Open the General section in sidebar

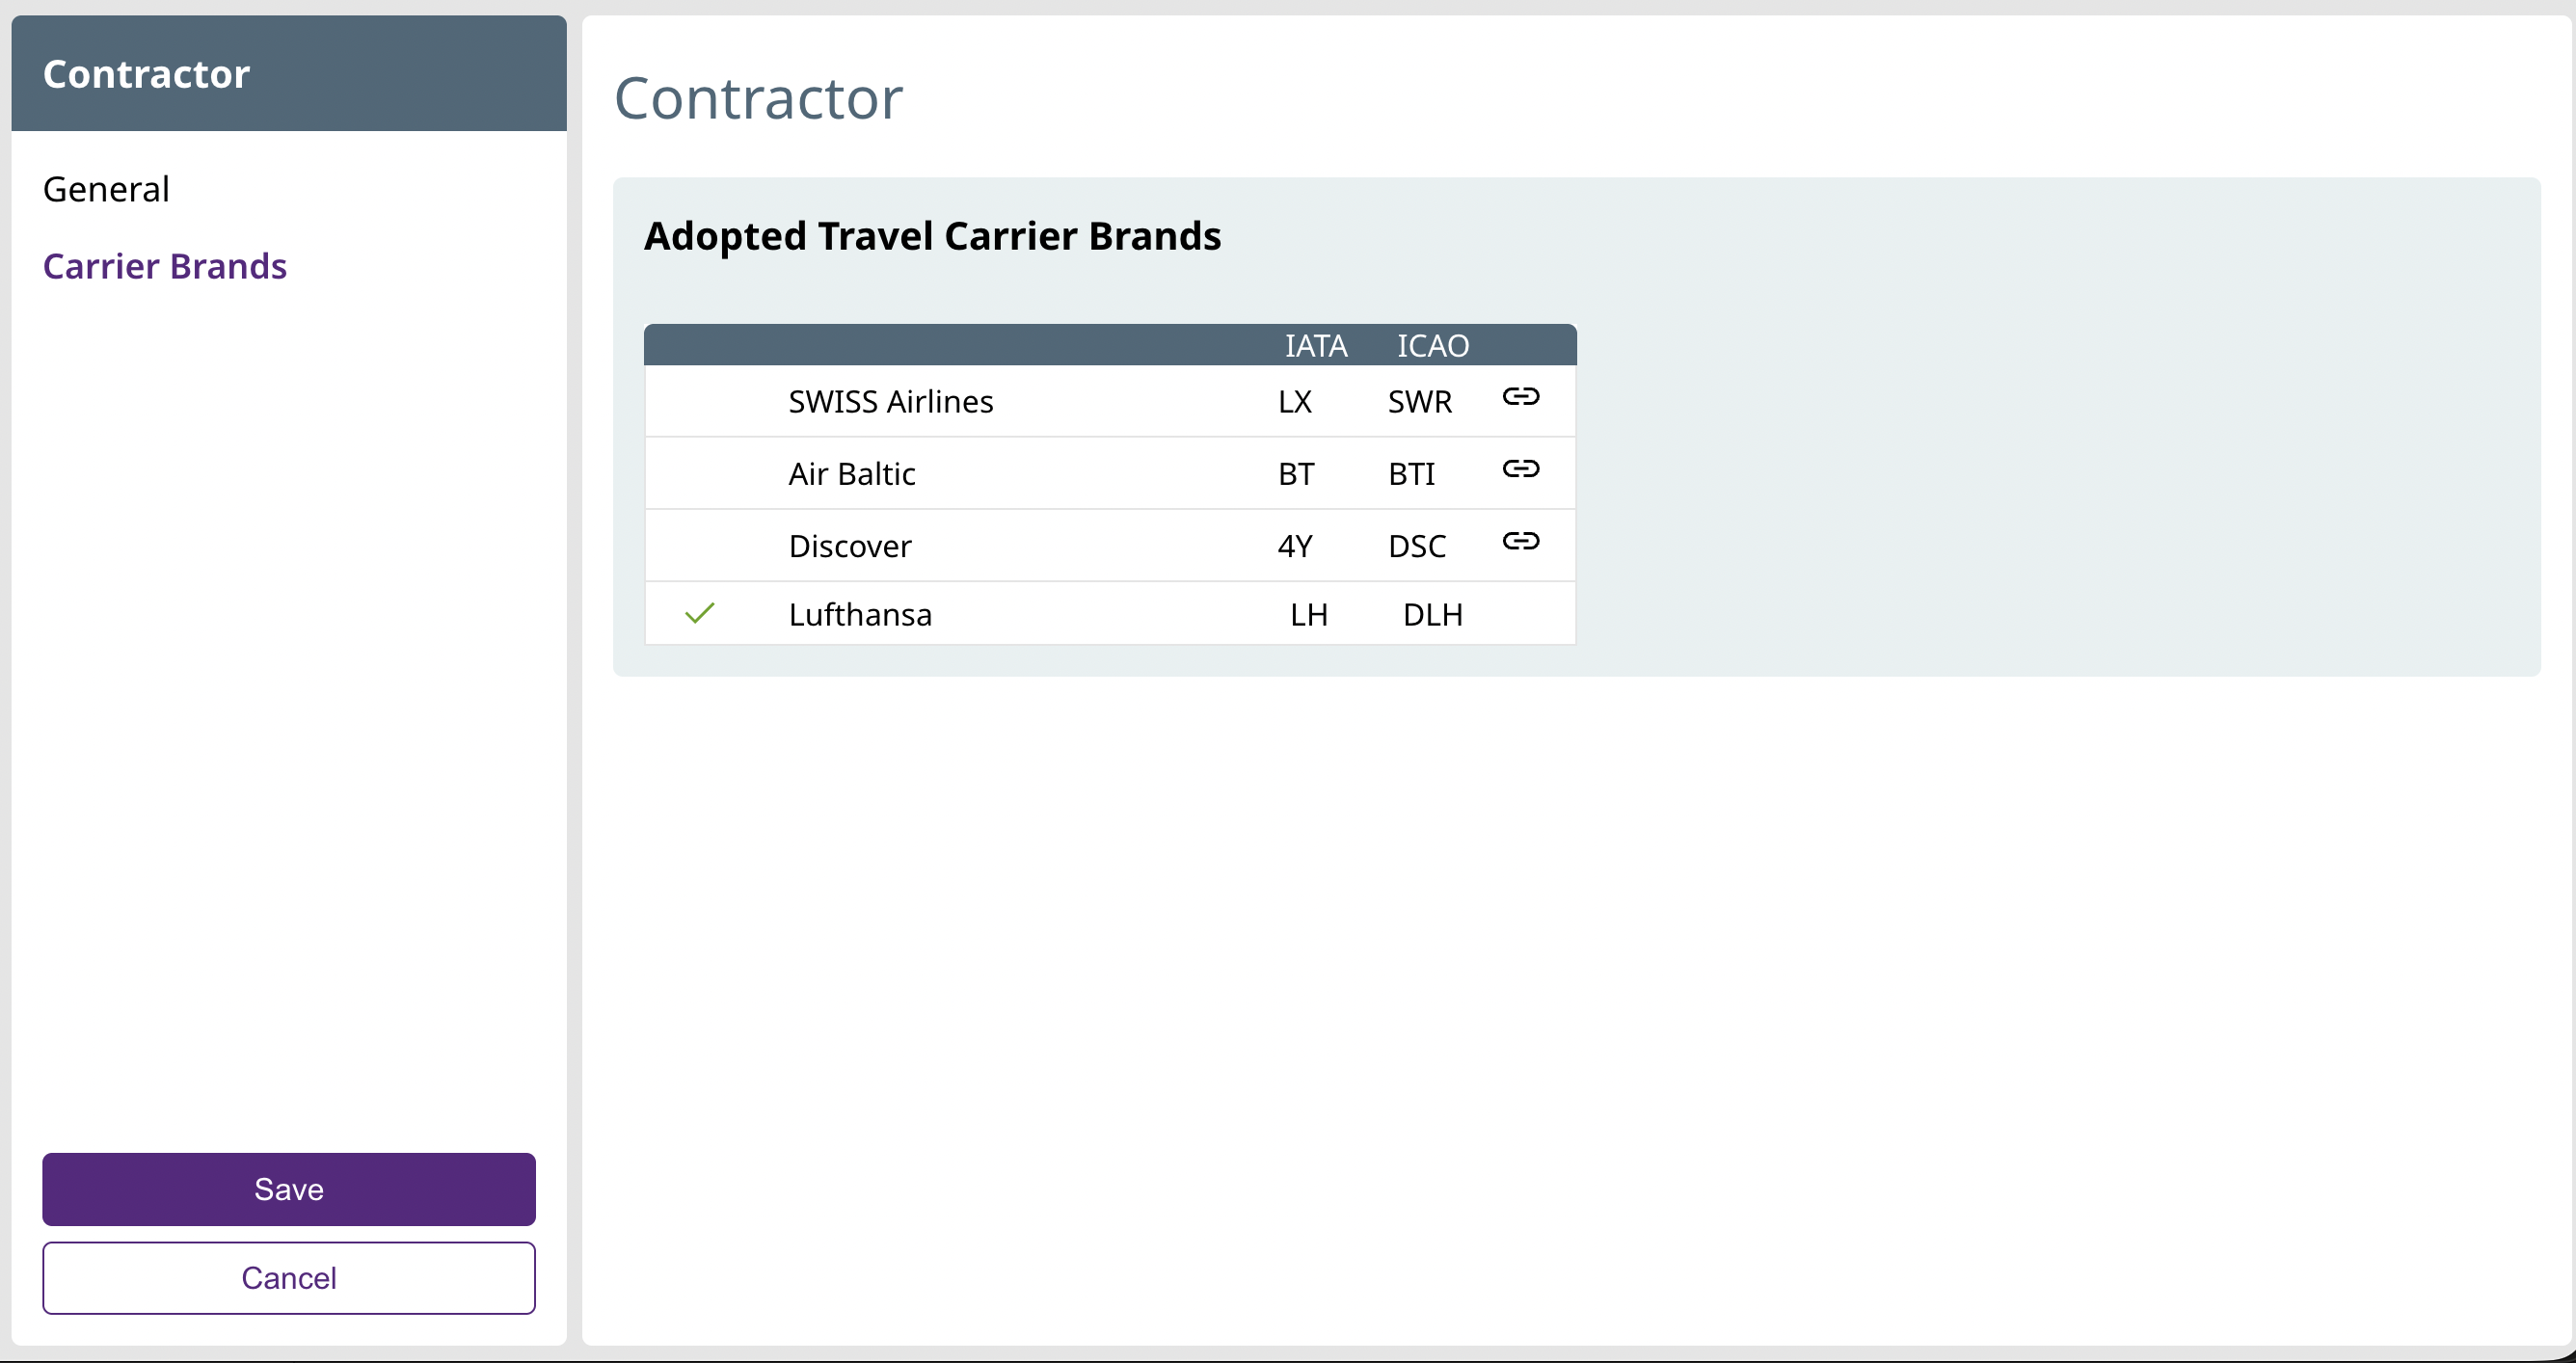(x=106, y=189)
